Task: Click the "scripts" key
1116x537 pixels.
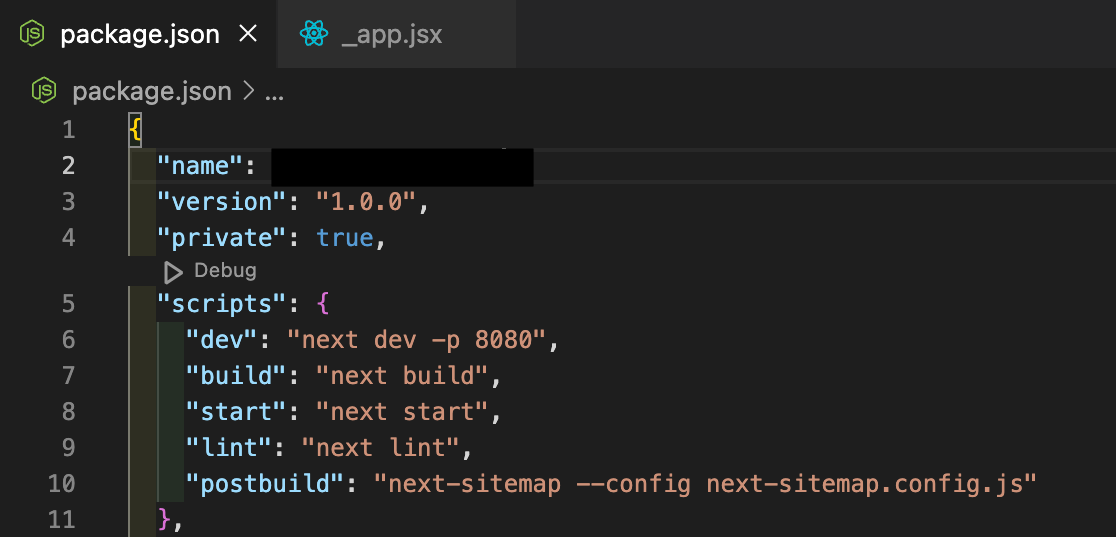Action: tap(222, 305)
